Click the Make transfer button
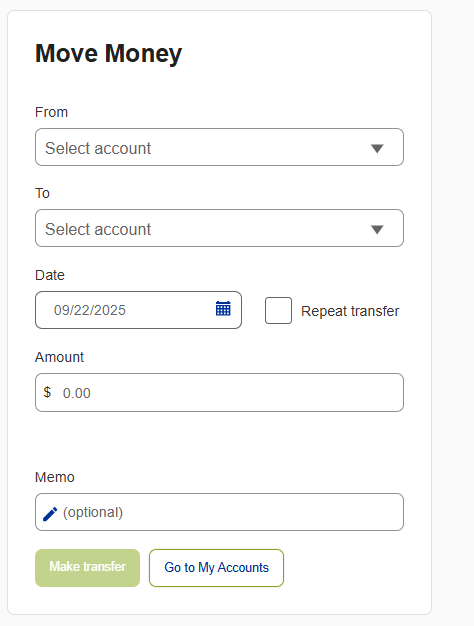This screenshot has width=474, height=626. 87,568
